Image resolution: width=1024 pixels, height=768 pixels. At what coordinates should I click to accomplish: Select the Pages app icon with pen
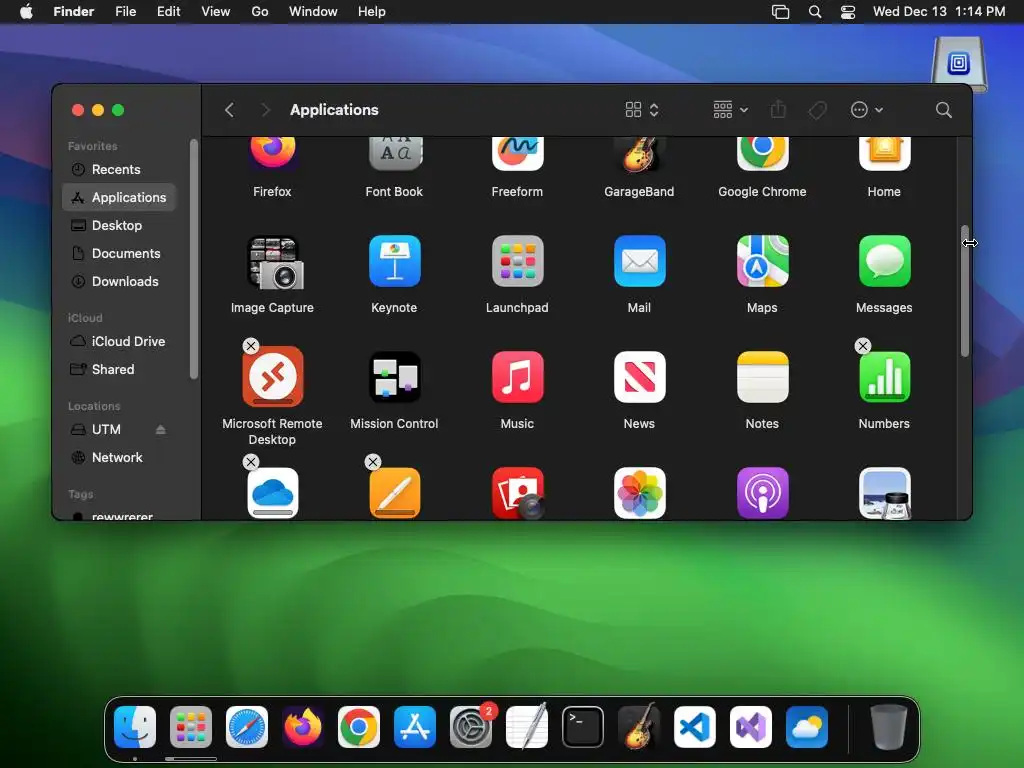click(394, 493)
